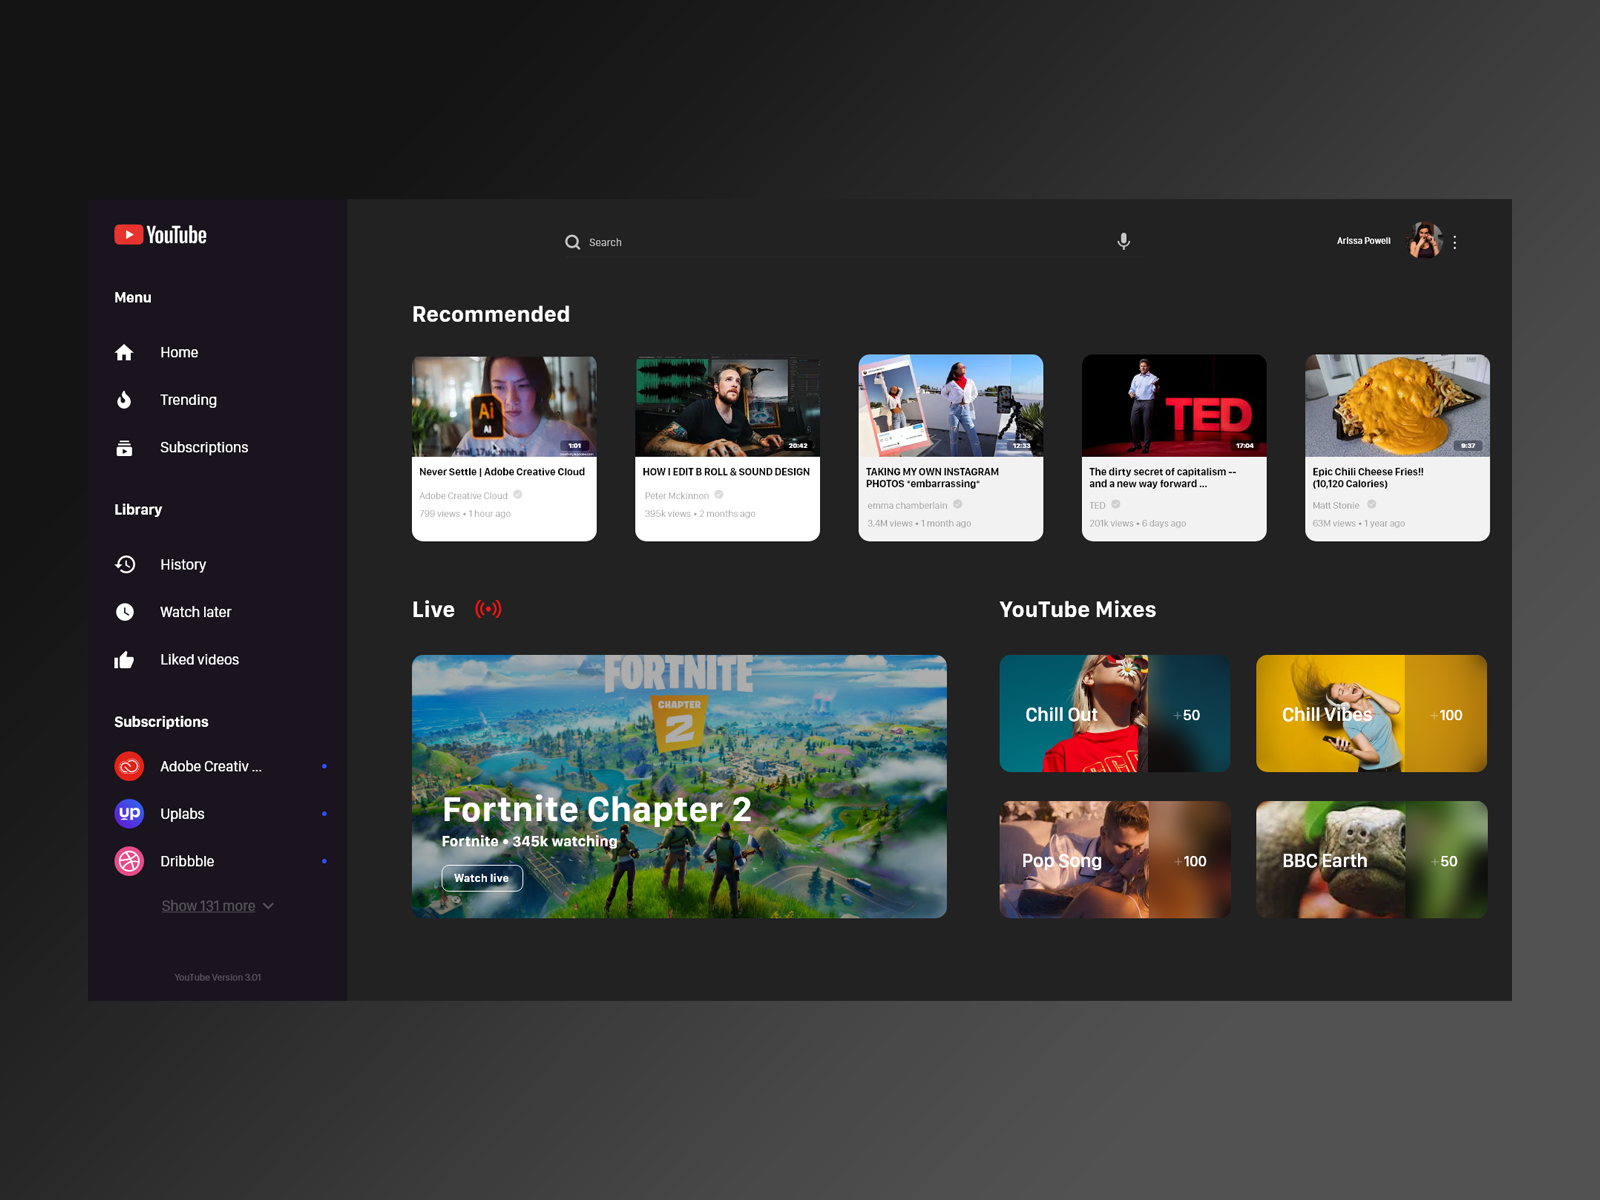Click the Liked videos thumbs-up icon
This screenshot has width=1600, height=1200.
(x=124, y=660)
